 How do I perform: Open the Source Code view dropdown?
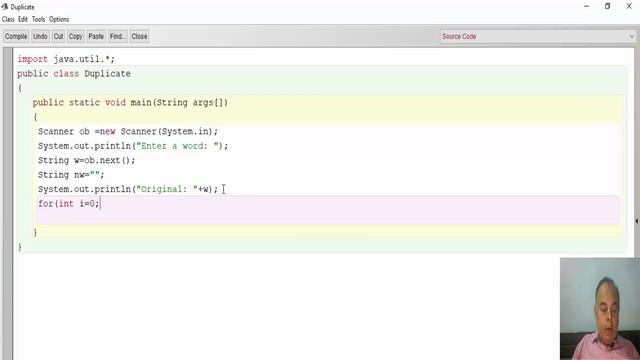coord(538,36)
